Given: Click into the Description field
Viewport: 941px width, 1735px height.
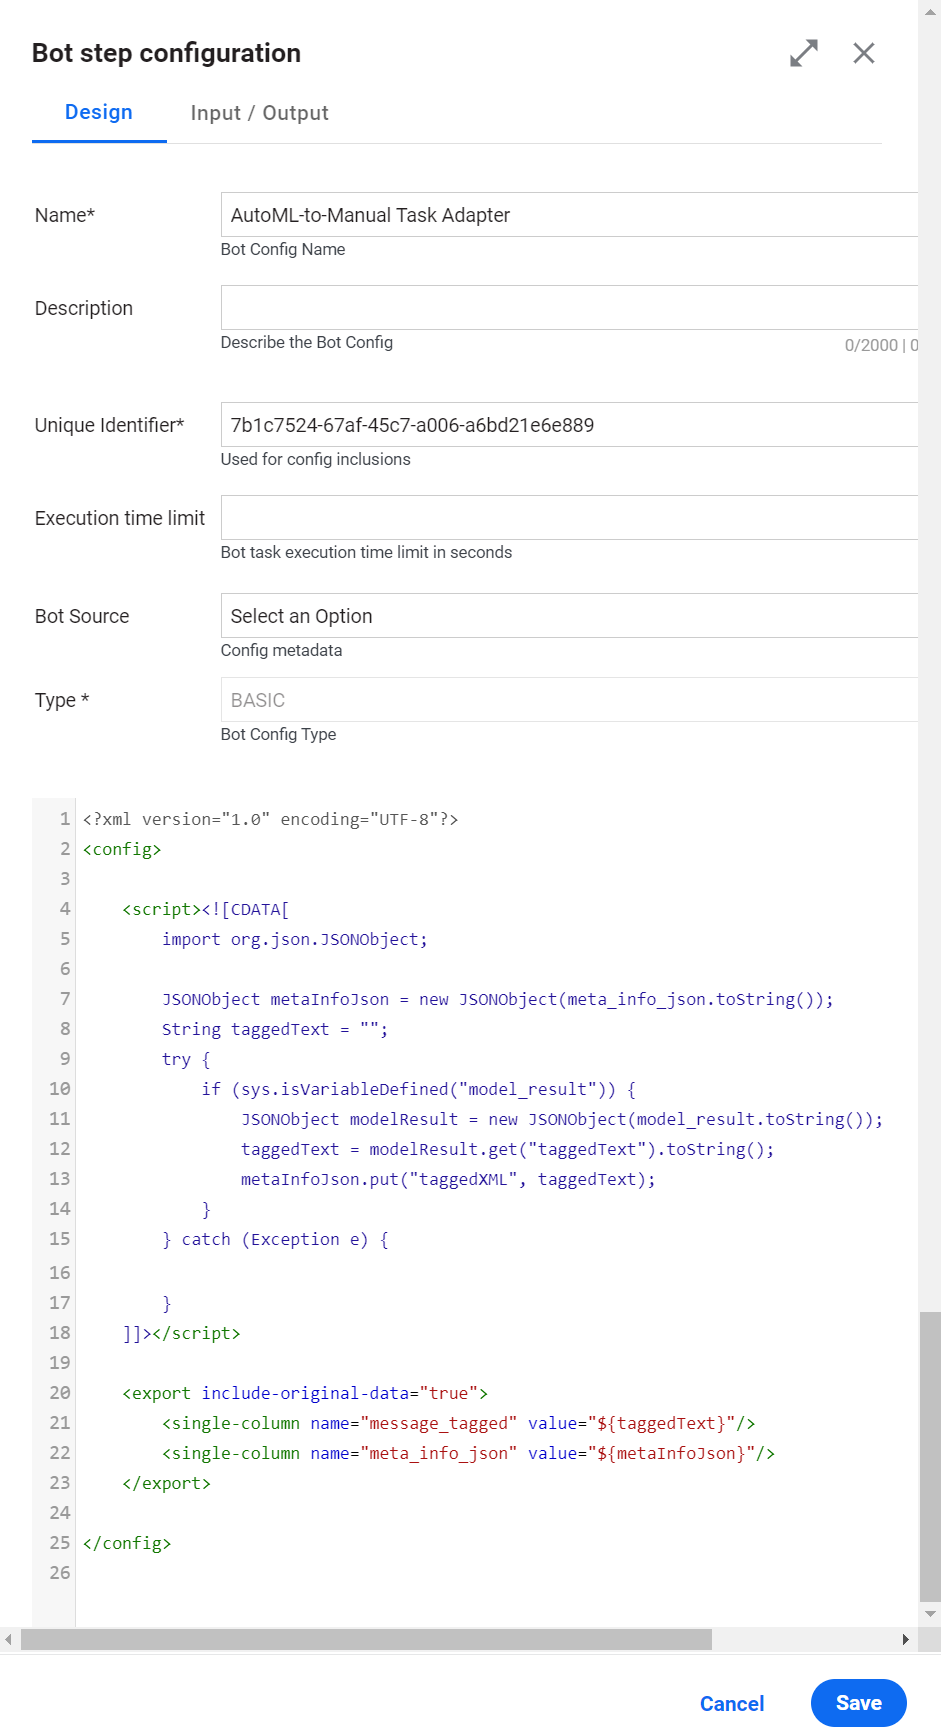Looking at the screenshot, I should pyautogui.click(x=569, y=308).
